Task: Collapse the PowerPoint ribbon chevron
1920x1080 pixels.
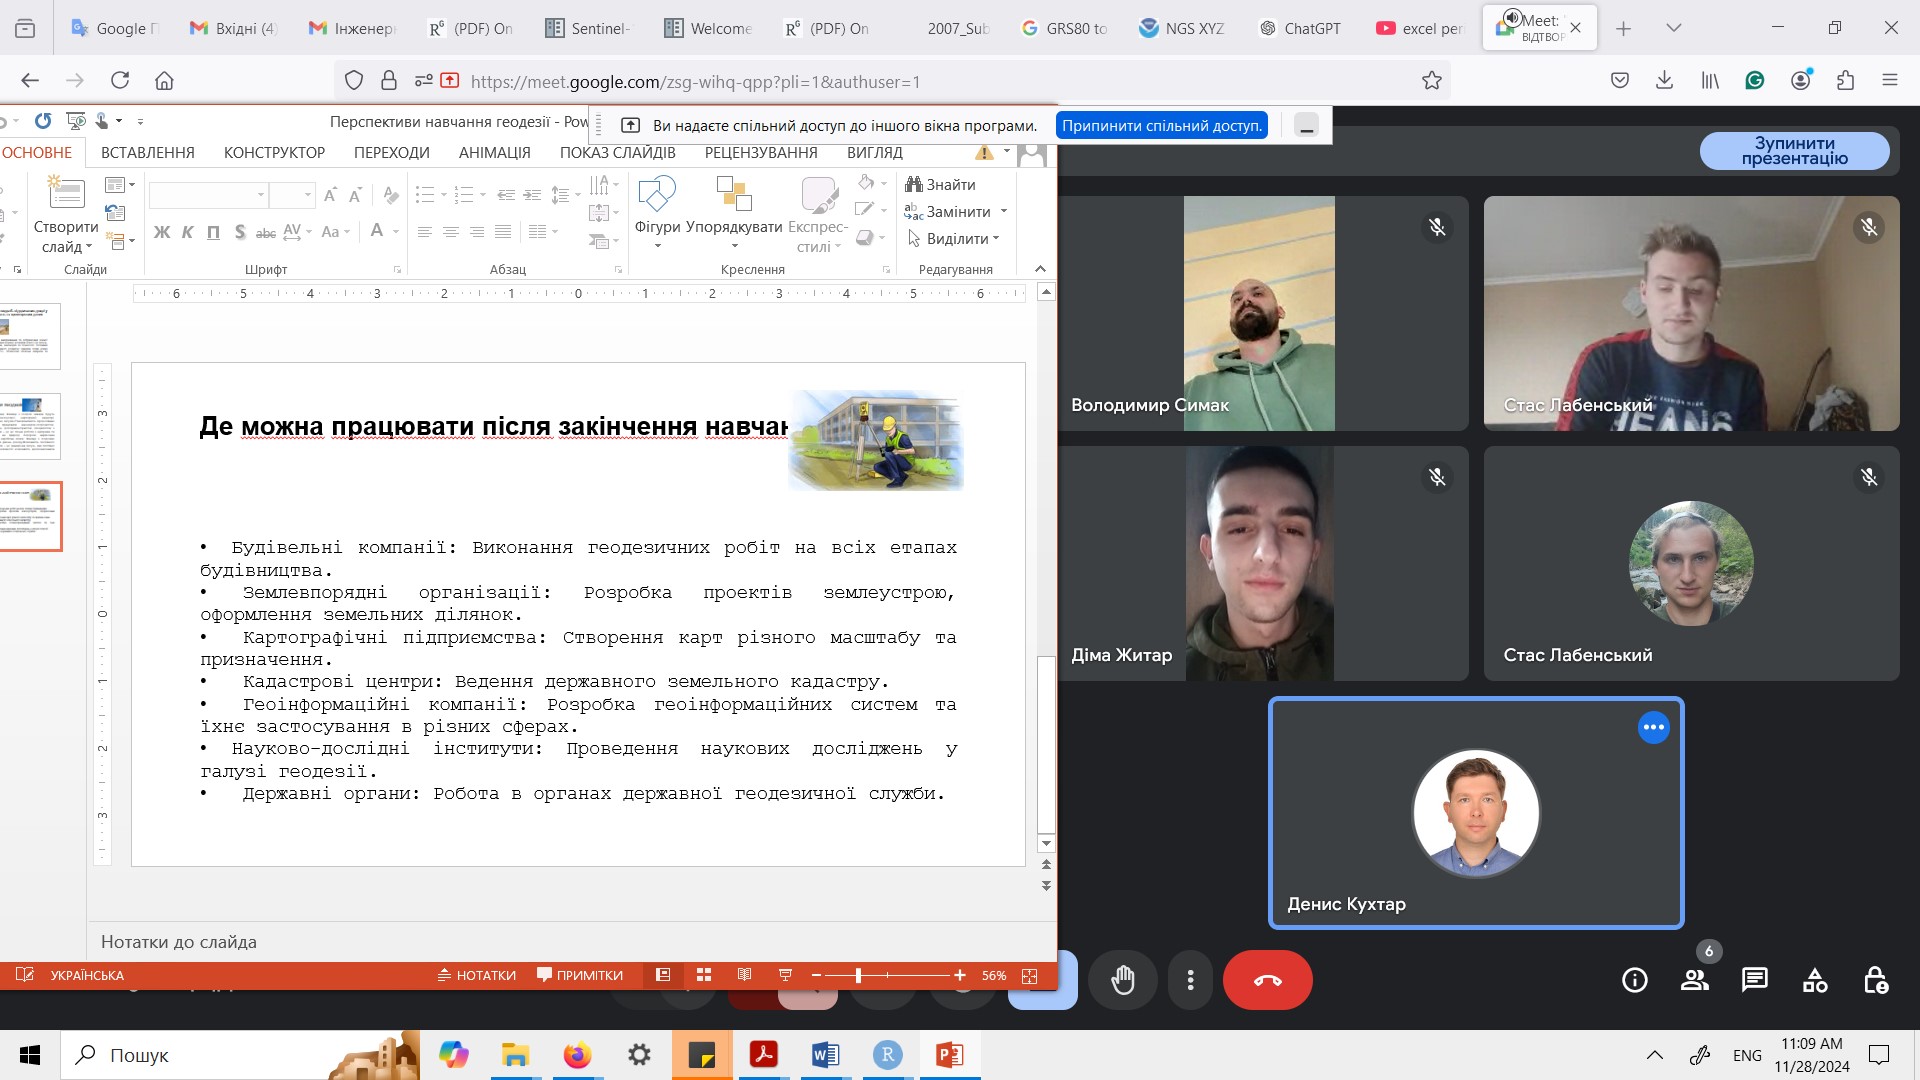Action: [x=1040, y=269]
